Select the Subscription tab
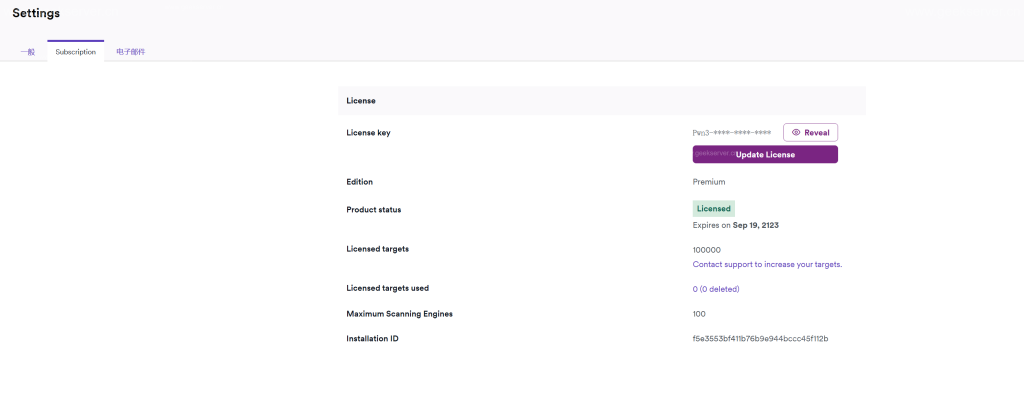This screenshot has width=1024, height=419. [x=76, y=51]
